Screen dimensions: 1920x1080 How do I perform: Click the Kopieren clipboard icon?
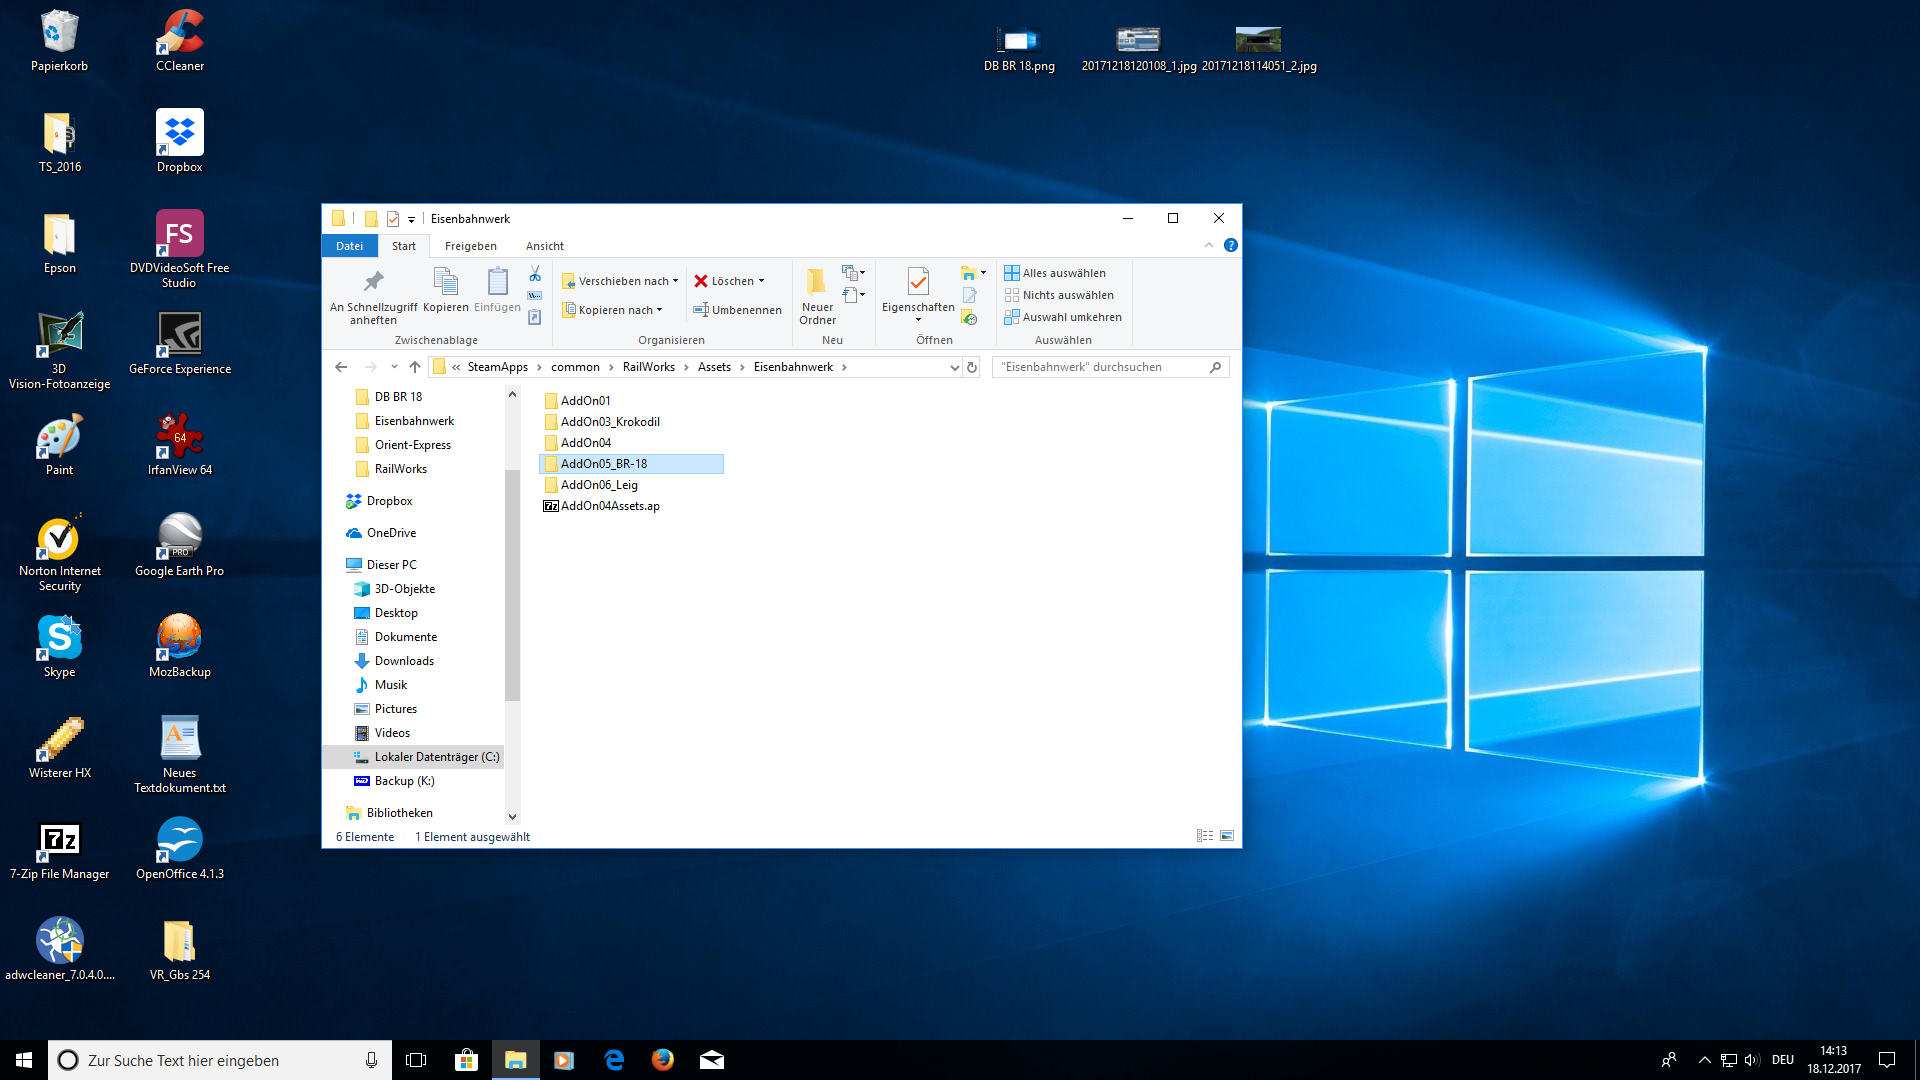pyautogui.click(x=445, y=290)
